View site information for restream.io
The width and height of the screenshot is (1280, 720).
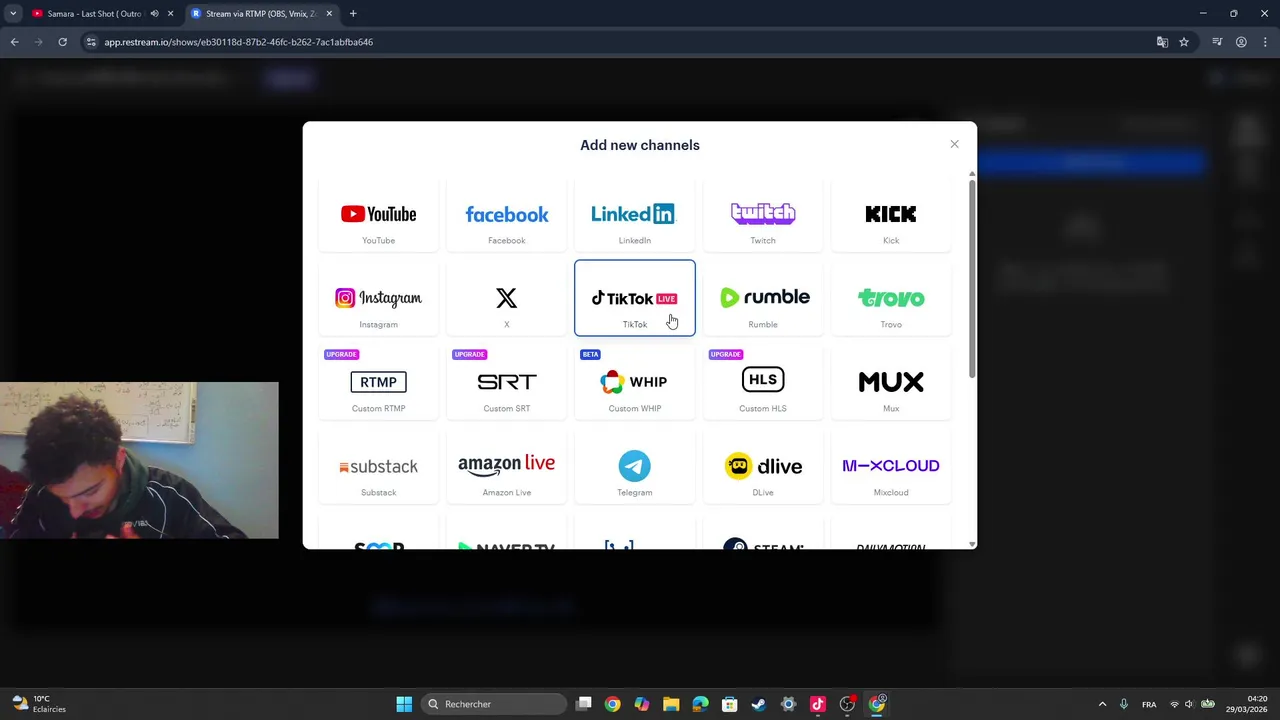(91, 42)
